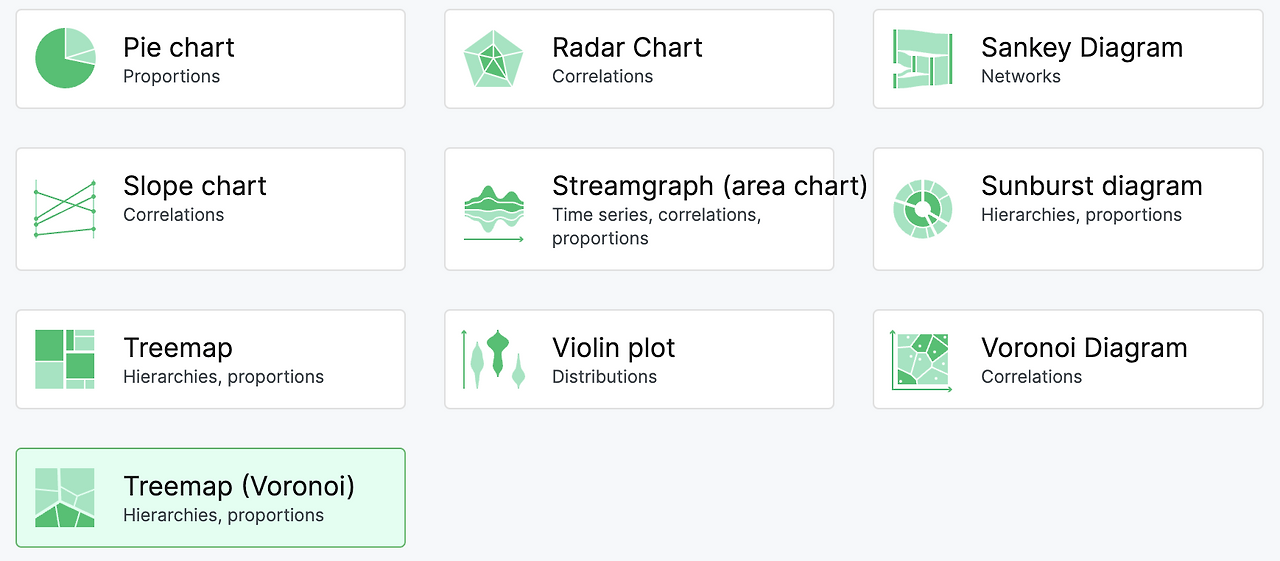Open the Sunburst diagram title

(x=1092, y=186)
